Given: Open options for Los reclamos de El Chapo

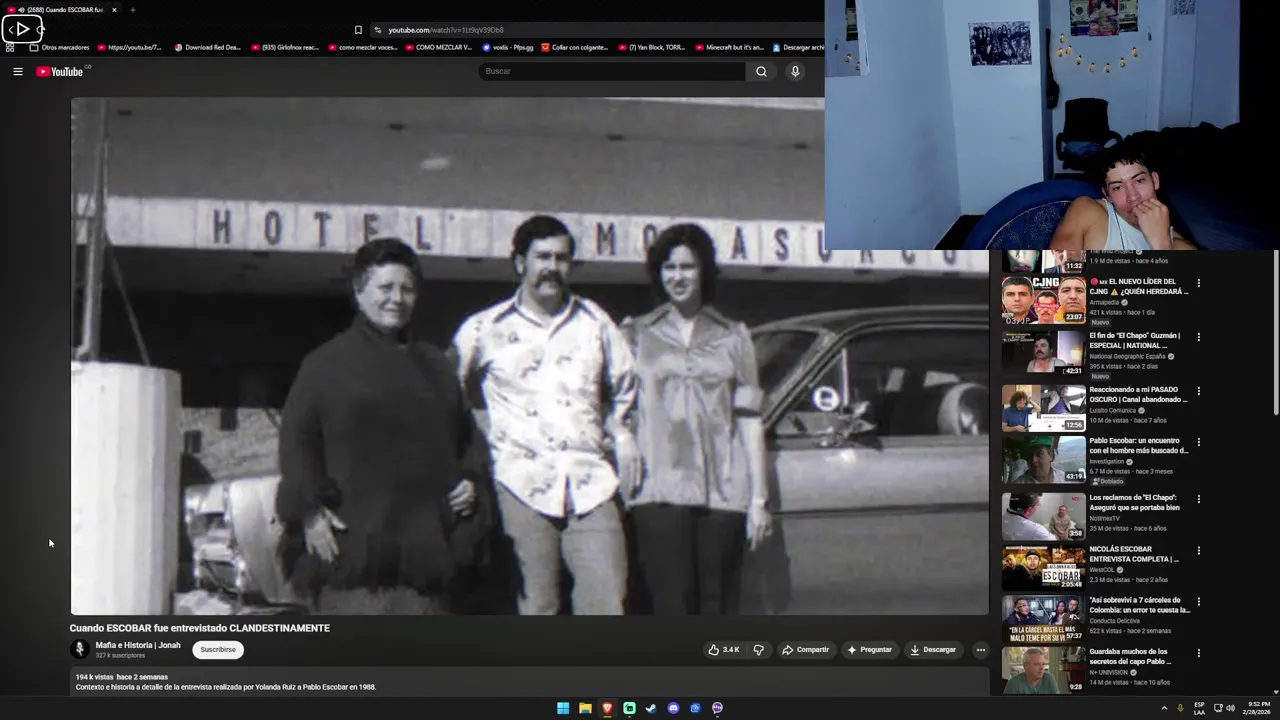Looking at the screenshot, I should pyautogui.click(x=1198, y=499).
